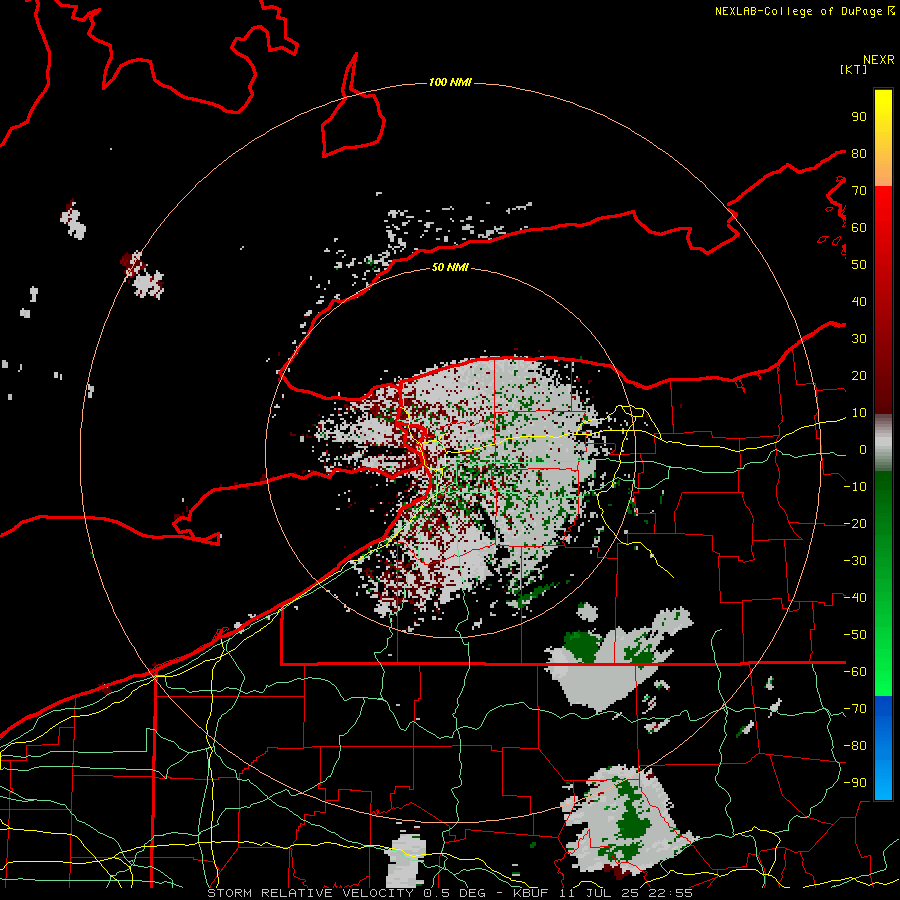Click the positive 60 knot scale label
Image resolution: width=900 pixels, height=900 pixels.
click(859, 227)
